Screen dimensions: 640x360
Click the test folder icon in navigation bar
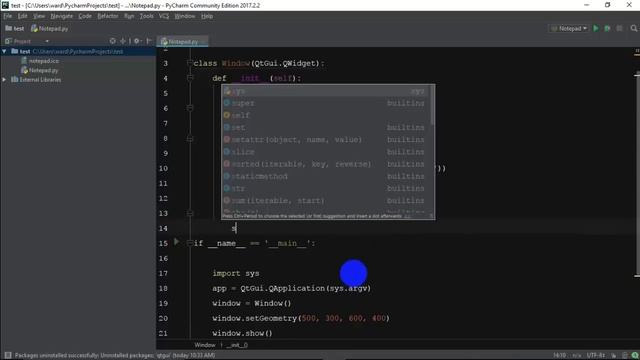[9, 28]
